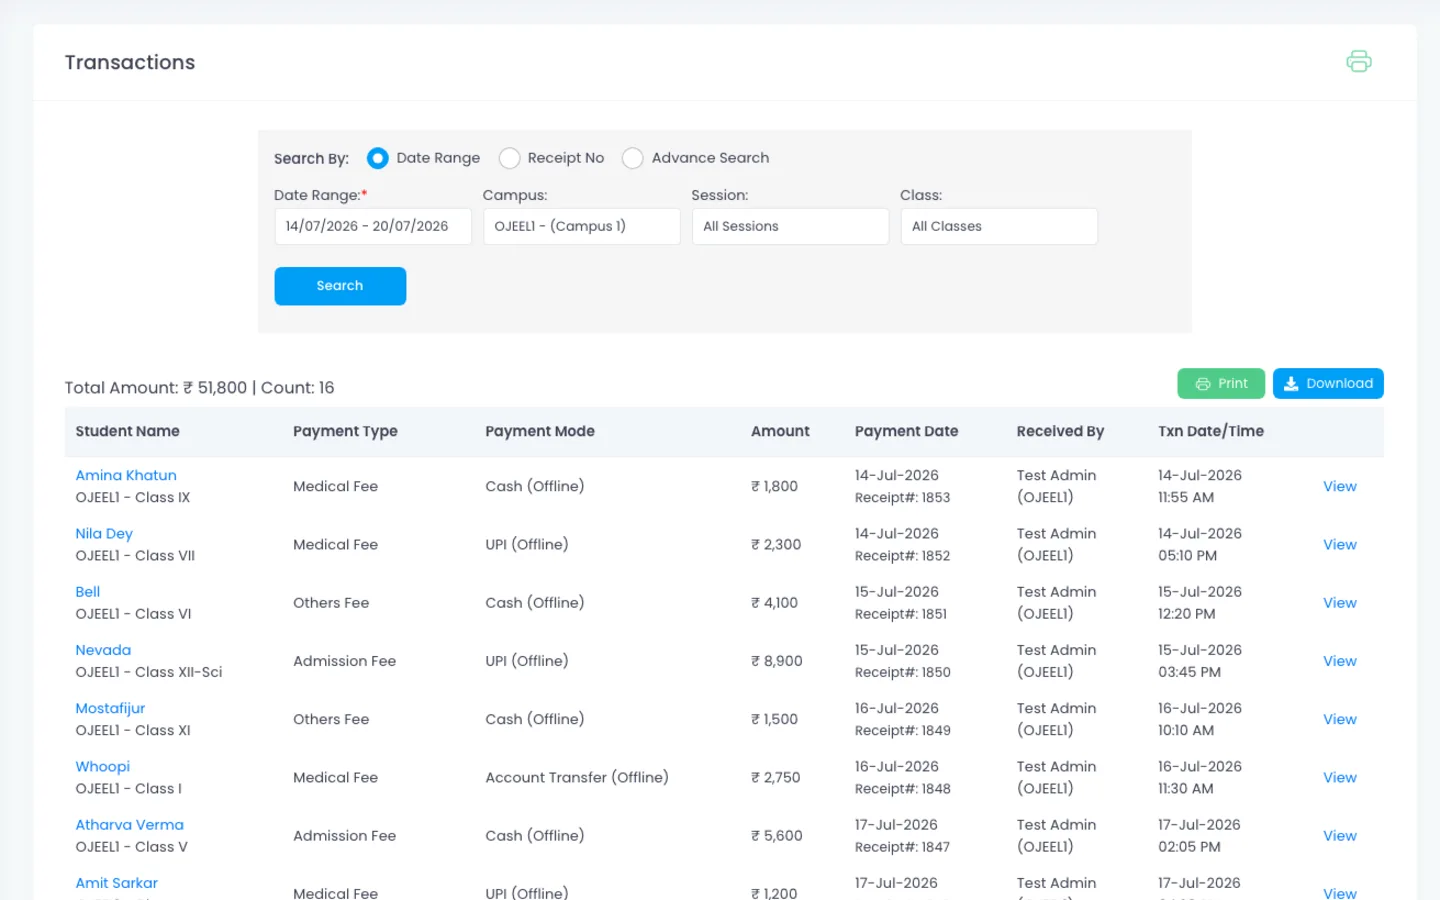This screenshot has height=900, width=1440.
Task: Click the Transactions page heading
Action: (x=130, y=62)
